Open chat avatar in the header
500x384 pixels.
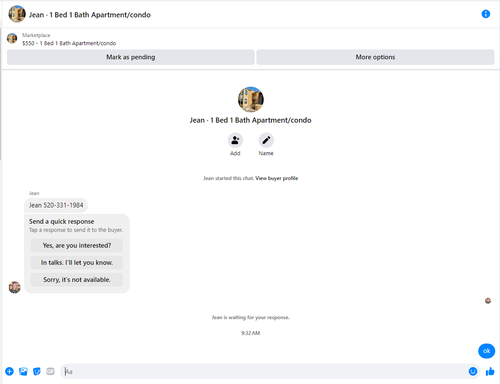click(17, 14)
